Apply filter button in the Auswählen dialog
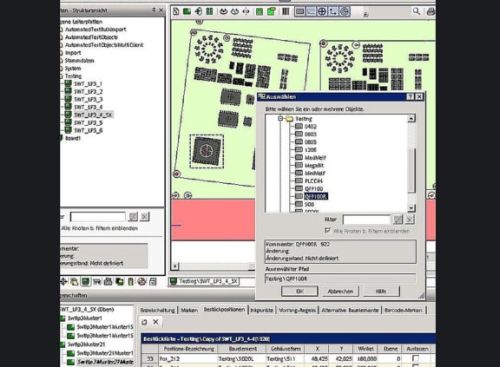The image size is (500, 367). (398, 220)
